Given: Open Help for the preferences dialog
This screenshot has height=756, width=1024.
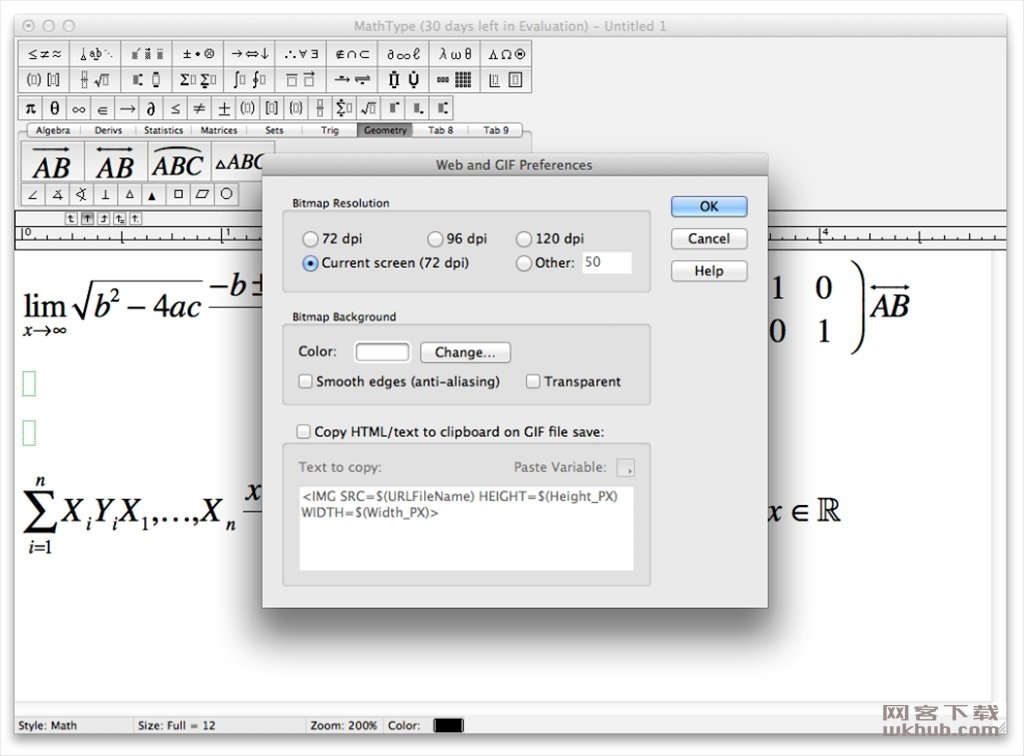Looking at the screenshot, I should [x=709, y=271].
